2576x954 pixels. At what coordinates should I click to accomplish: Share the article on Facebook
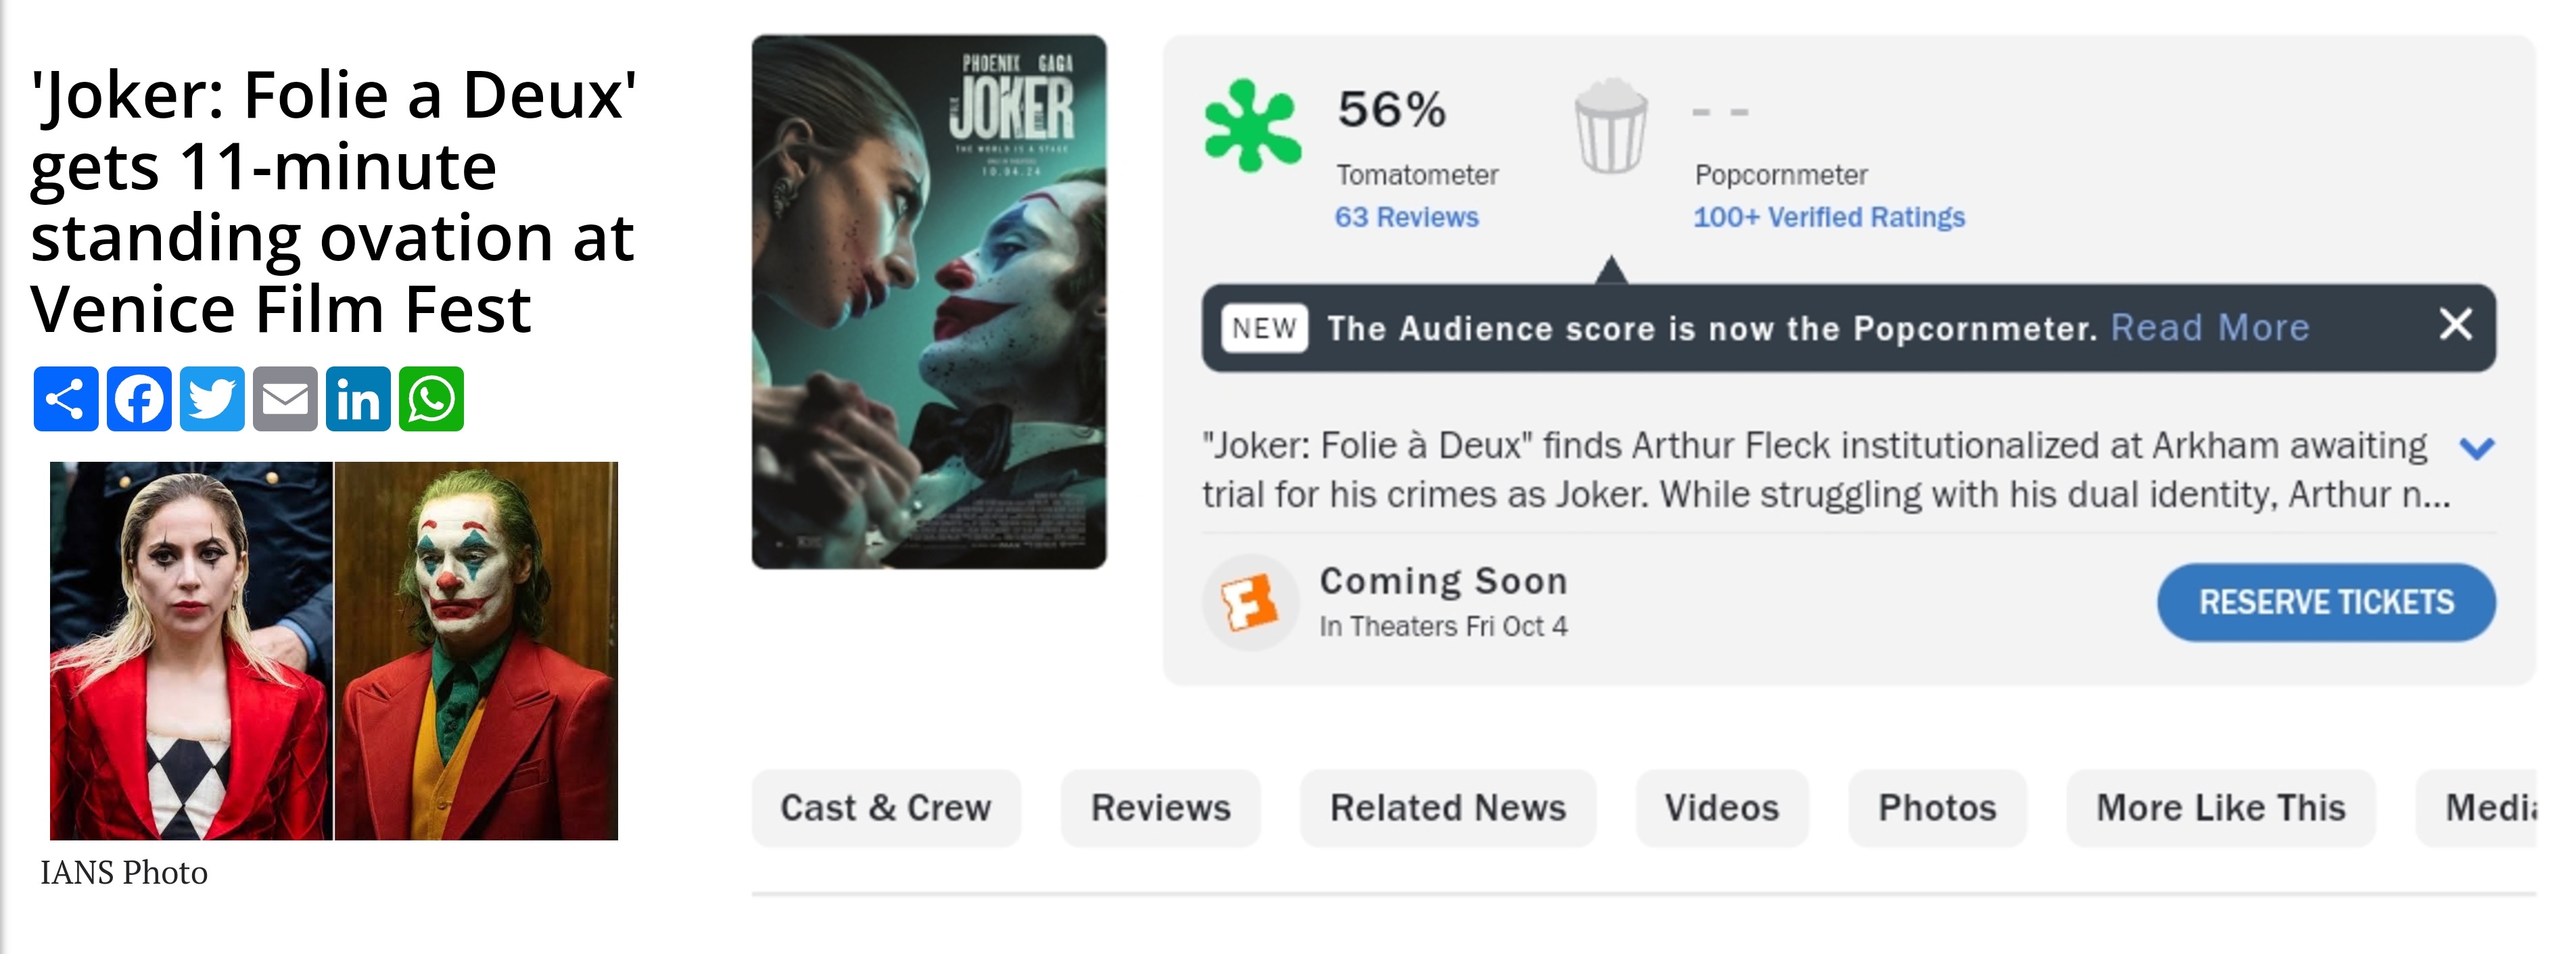(x=139, y=399)
